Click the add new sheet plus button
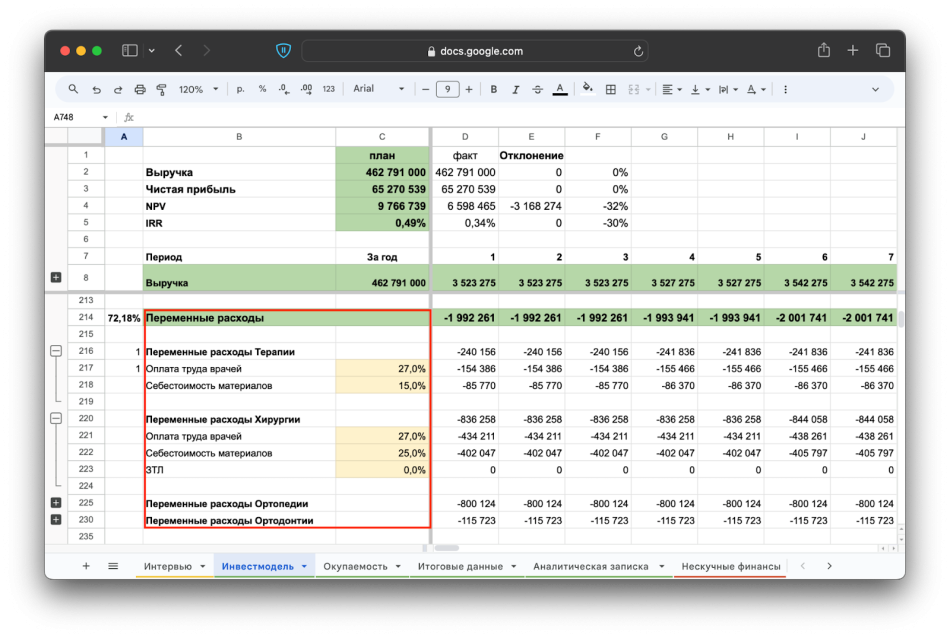 pos(86,566)
